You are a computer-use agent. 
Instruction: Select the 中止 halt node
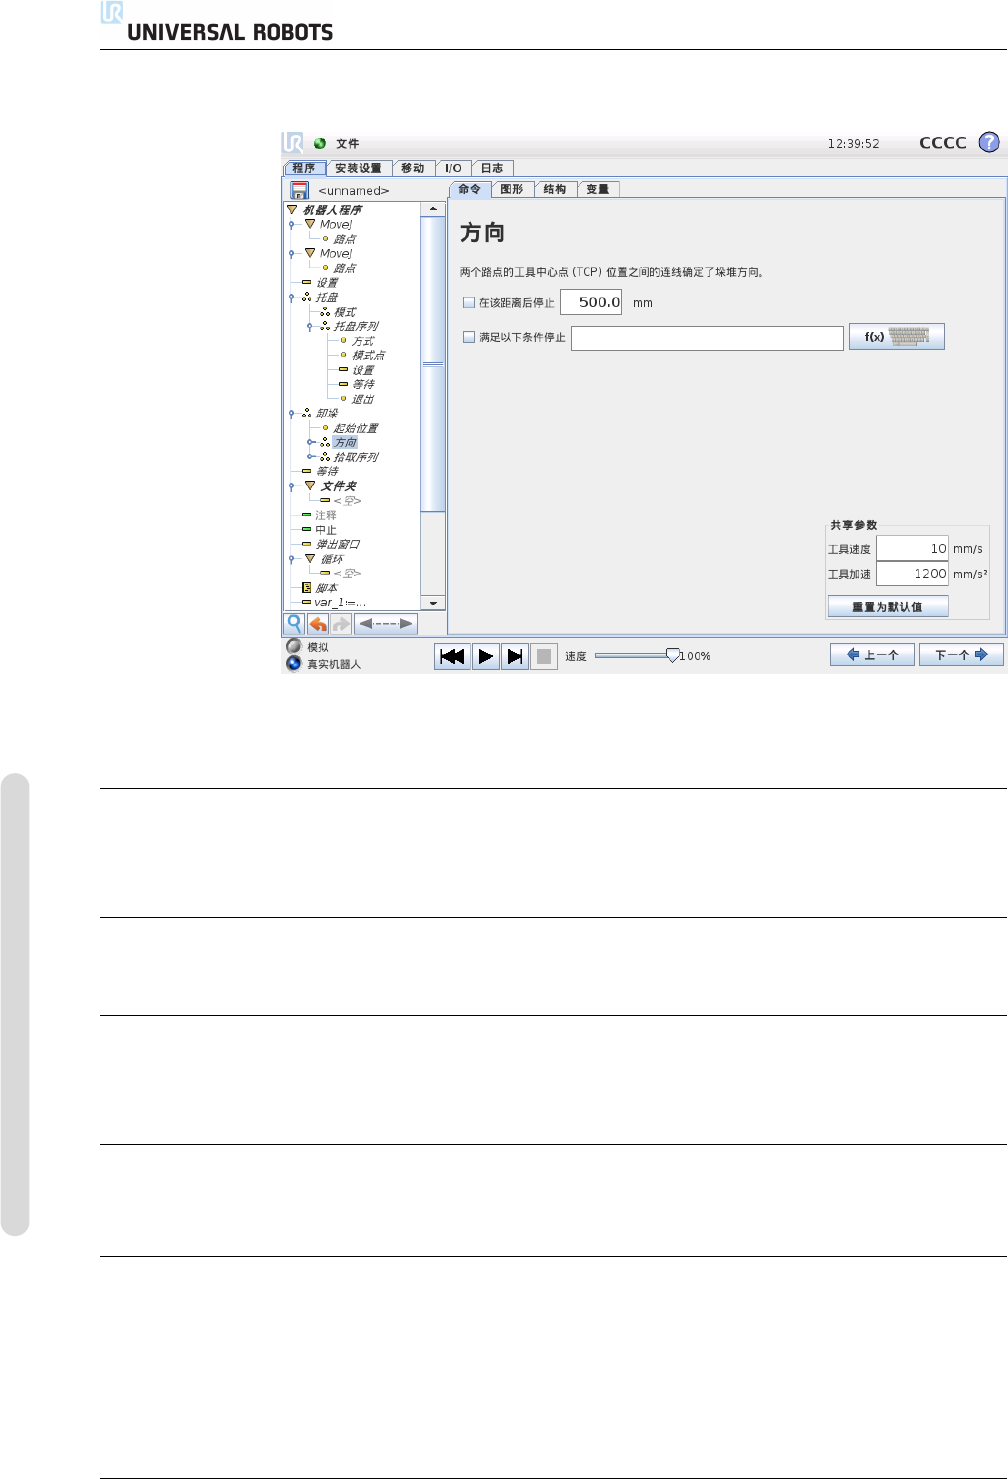[x=326, y=530]
